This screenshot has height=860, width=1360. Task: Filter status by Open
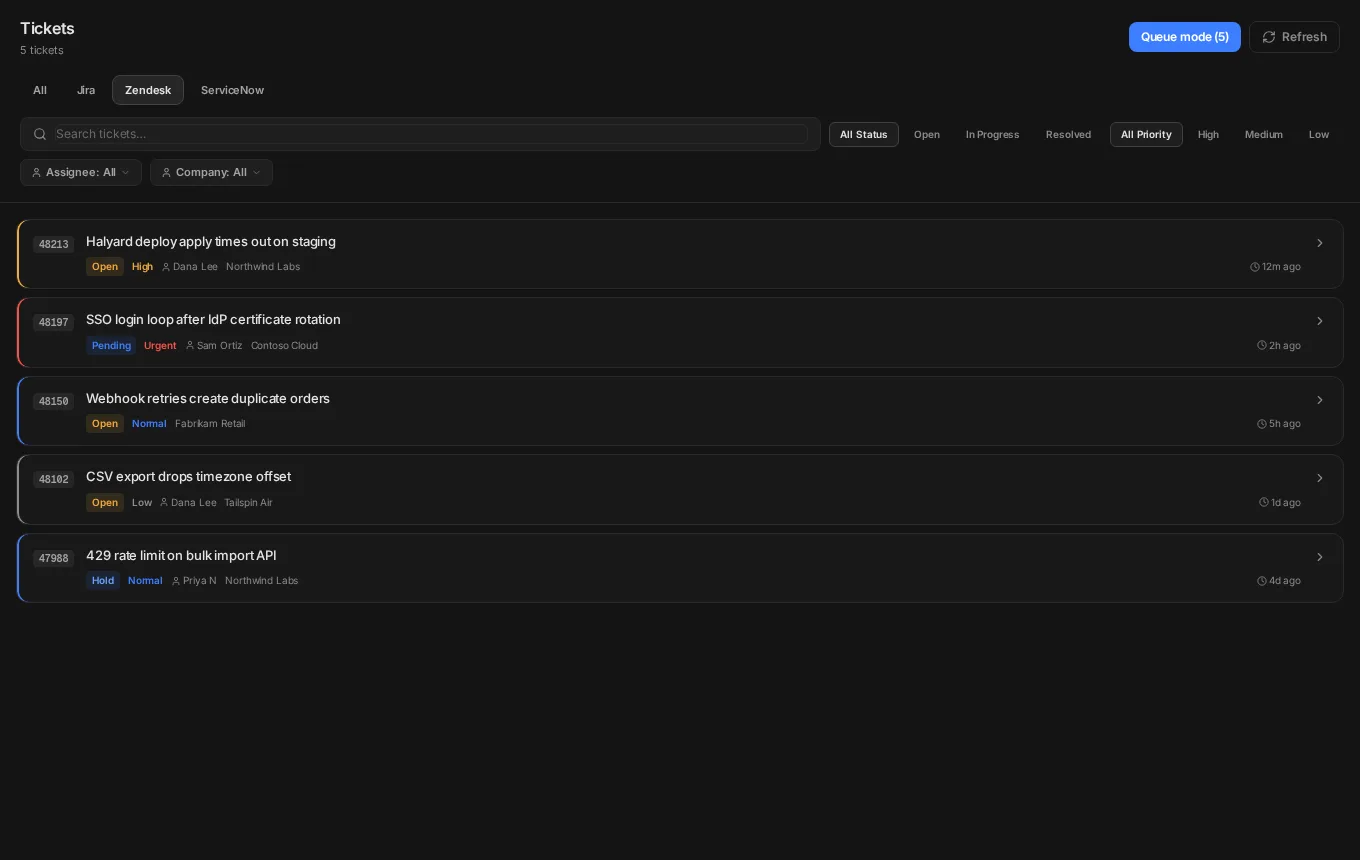[x=927, y=135]
